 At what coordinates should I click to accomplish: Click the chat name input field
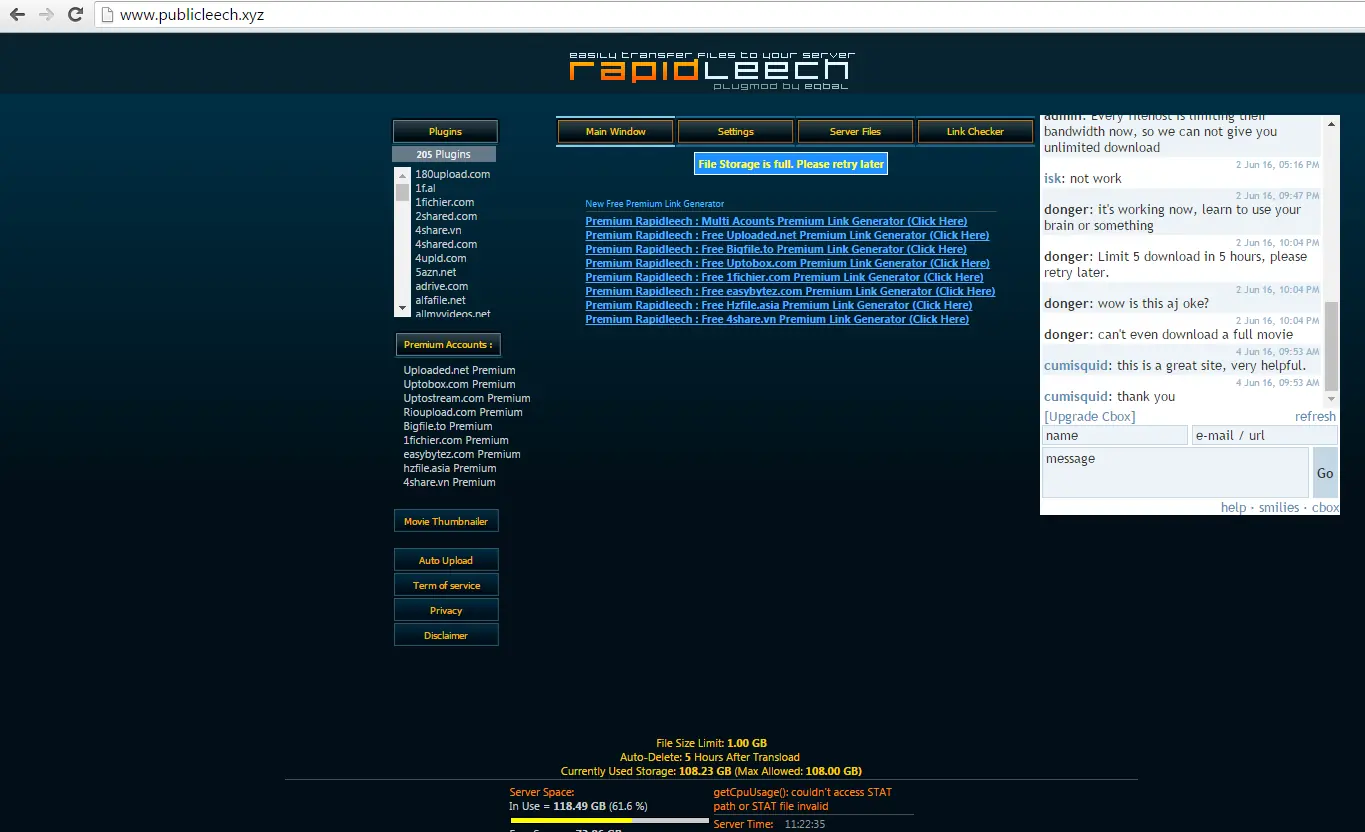click(x=1115, y=435)
